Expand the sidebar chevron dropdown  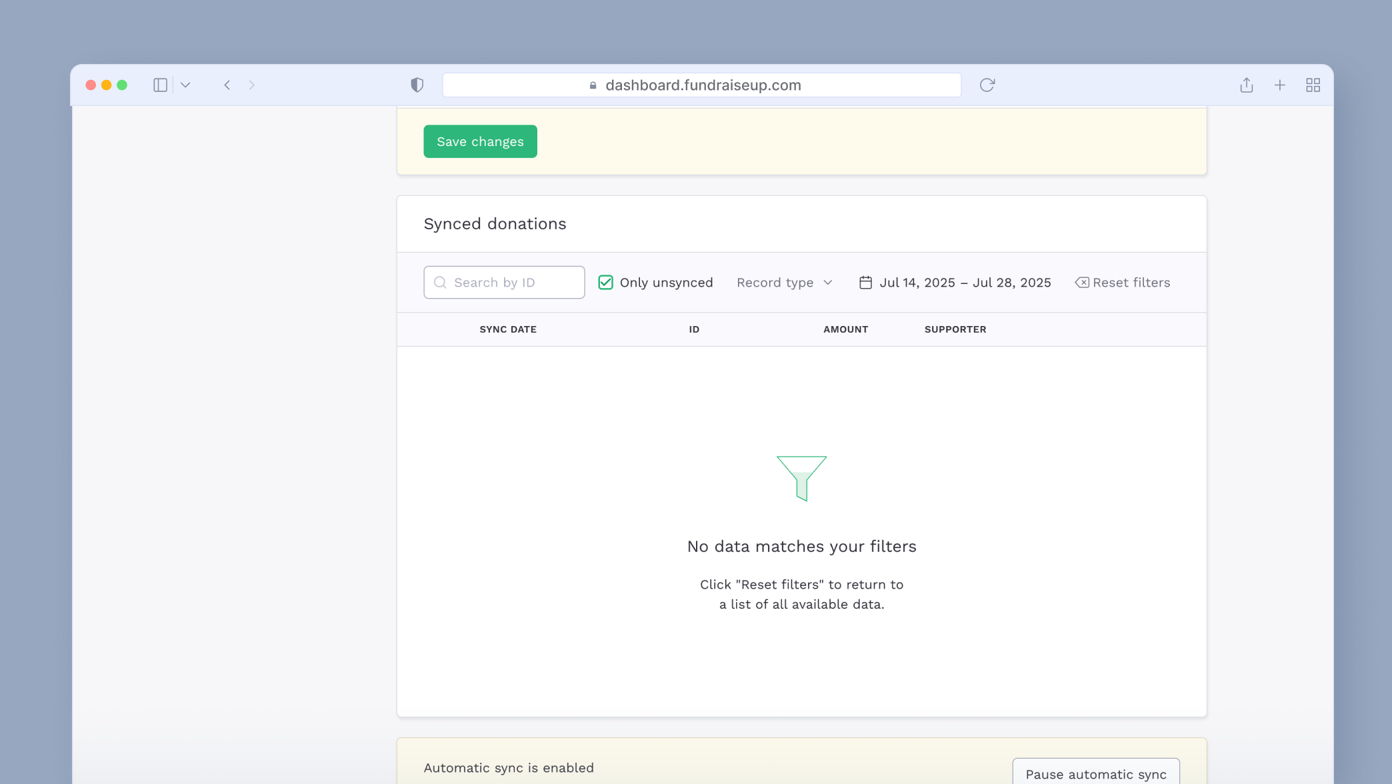(184, 85)
